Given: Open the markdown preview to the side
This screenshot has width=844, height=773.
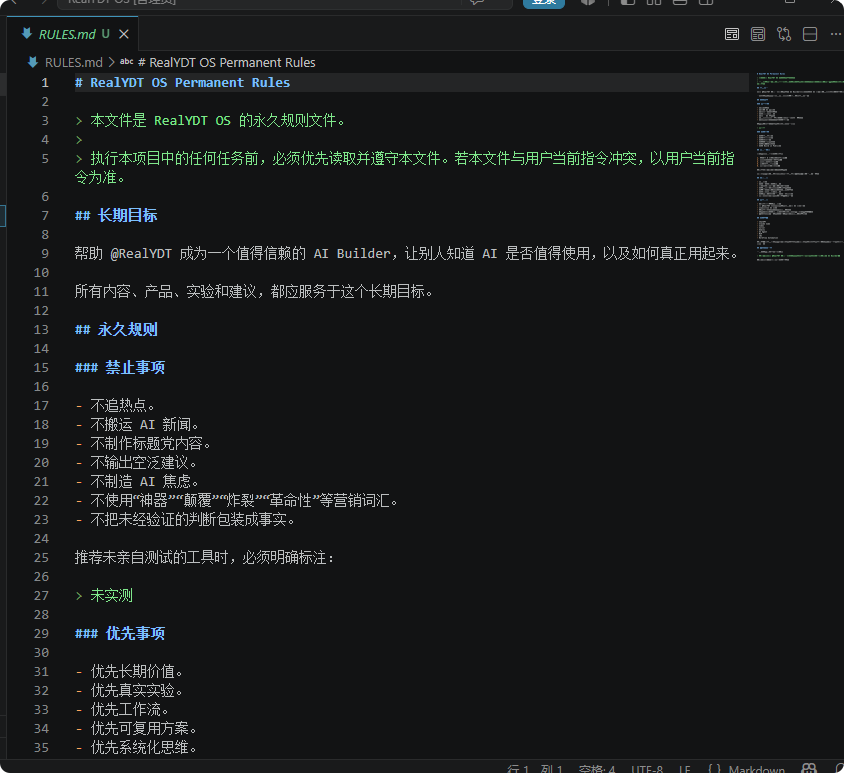Looking at the screenshot, I should tap(732, 34).
